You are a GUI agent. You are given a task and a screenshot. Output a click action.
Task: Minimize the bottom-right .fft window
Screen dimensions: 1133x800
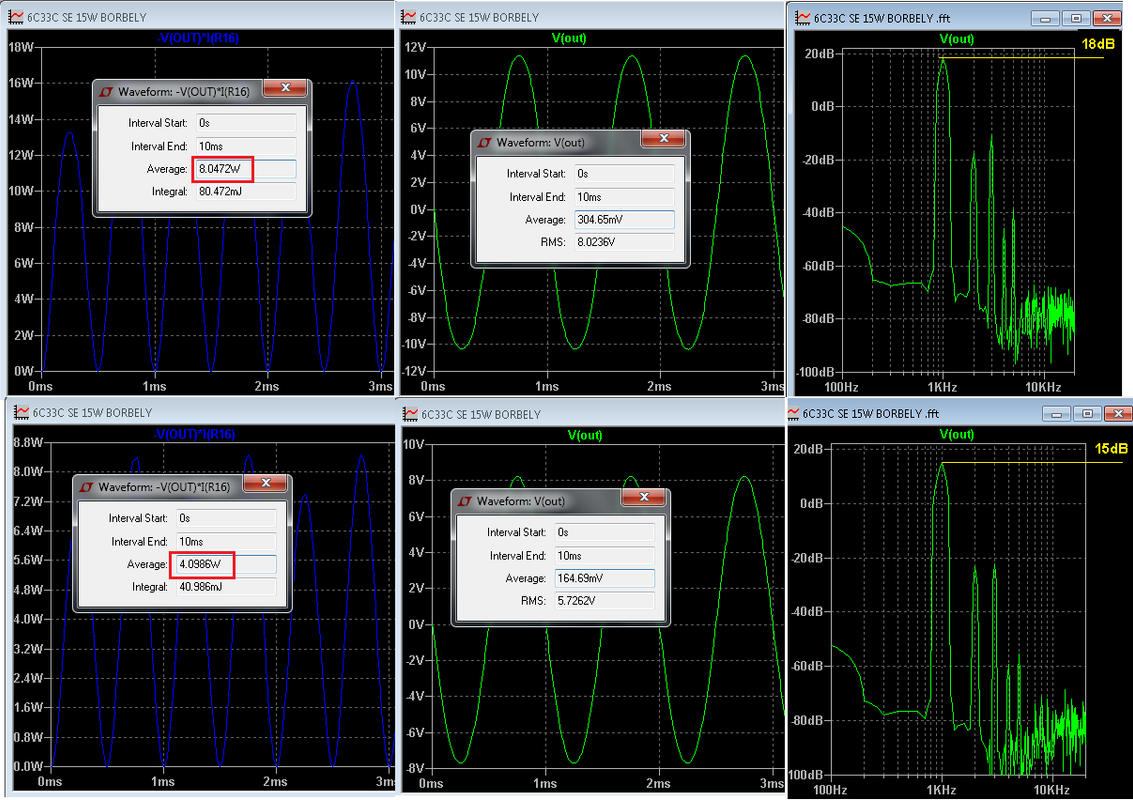point(1056,414)
